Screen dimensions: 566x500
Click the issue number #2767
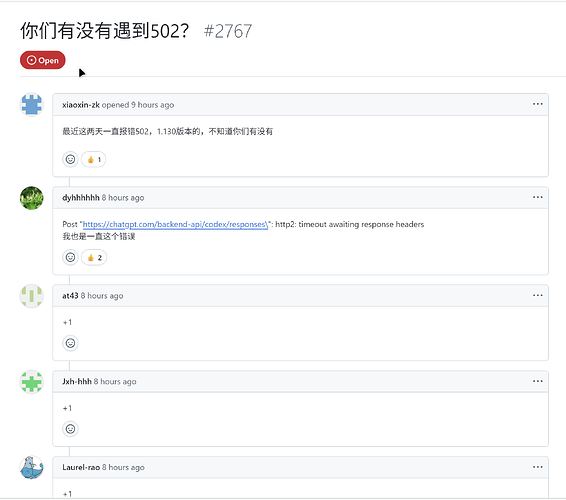(x=228, y=31)
